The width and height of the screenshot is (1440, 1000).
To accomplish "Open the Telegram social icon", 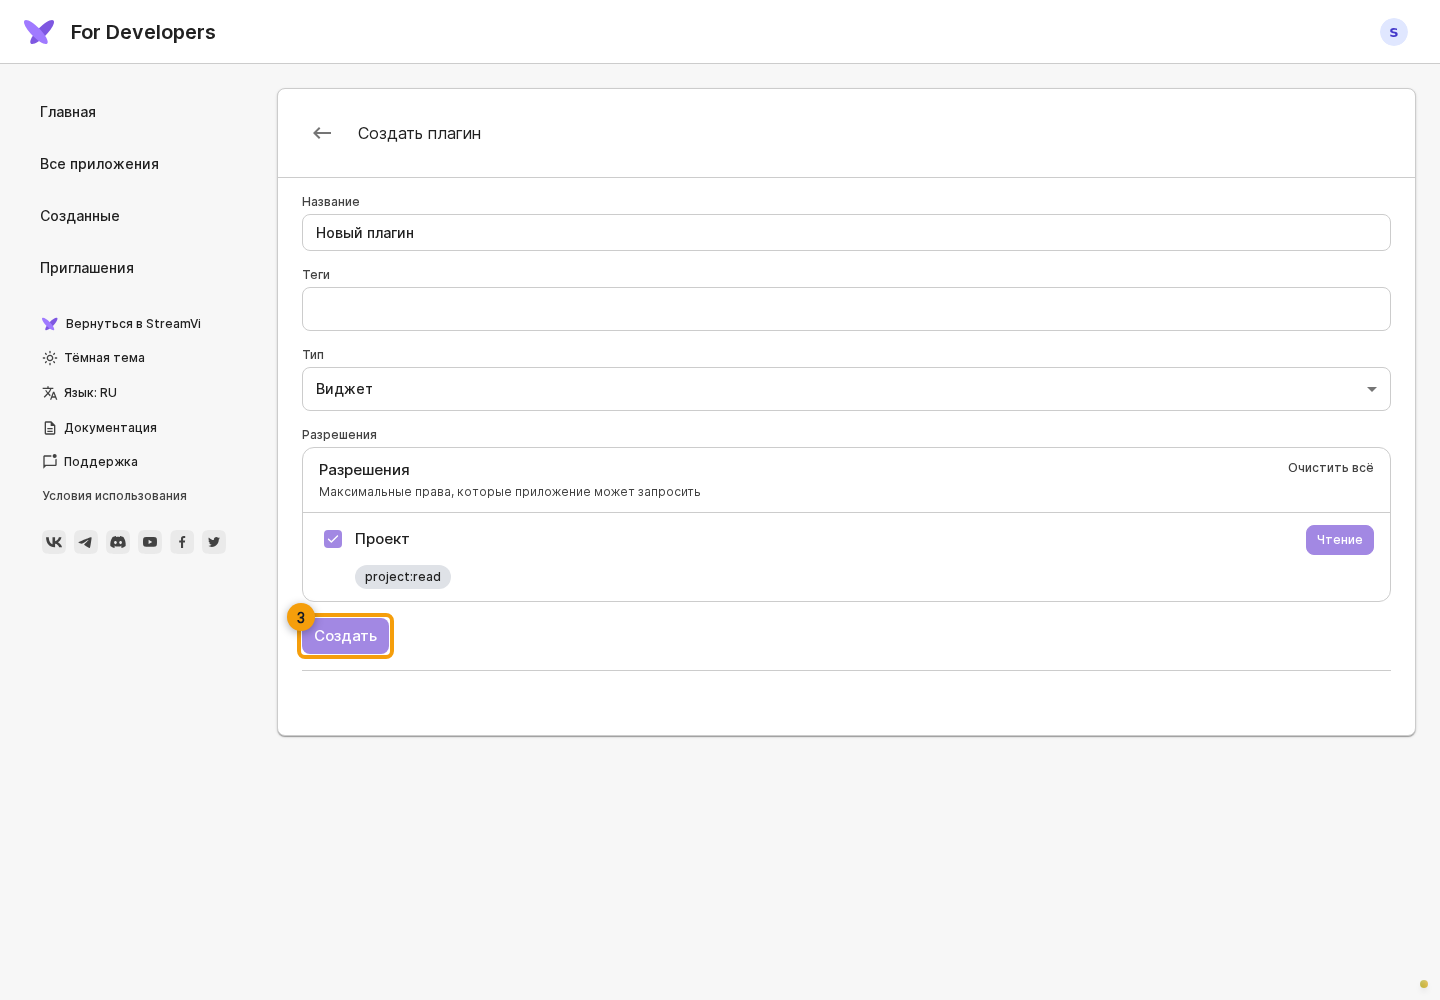I will 86,542.
